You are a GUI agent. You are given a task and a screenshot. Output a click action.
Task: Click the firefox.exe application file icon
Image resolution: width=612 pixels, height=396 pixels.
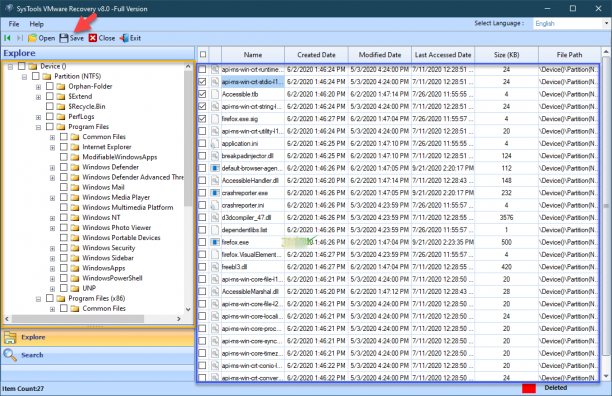(x=215, y=242)
